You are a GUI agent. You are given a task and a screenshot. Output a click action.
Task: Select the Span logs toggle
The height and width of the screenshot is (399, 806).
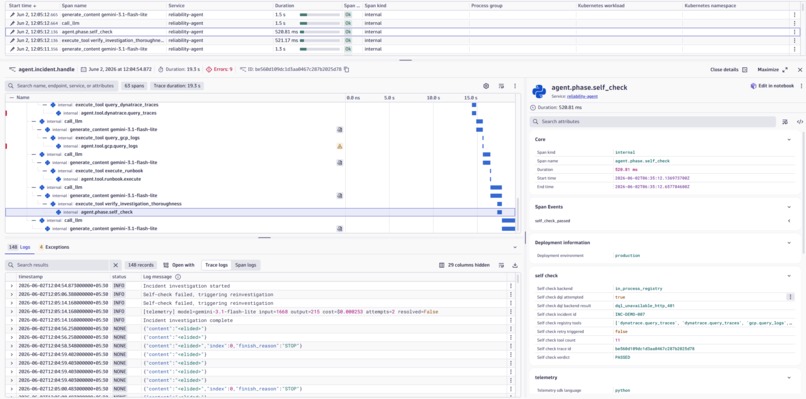(245, 265)
